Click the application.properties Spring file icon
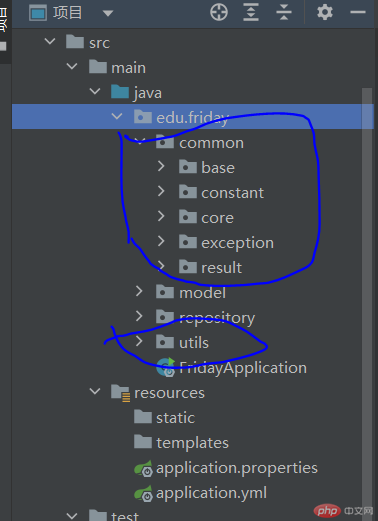The width and height of the screenshot is (378, 521). (x=144, y=468)
